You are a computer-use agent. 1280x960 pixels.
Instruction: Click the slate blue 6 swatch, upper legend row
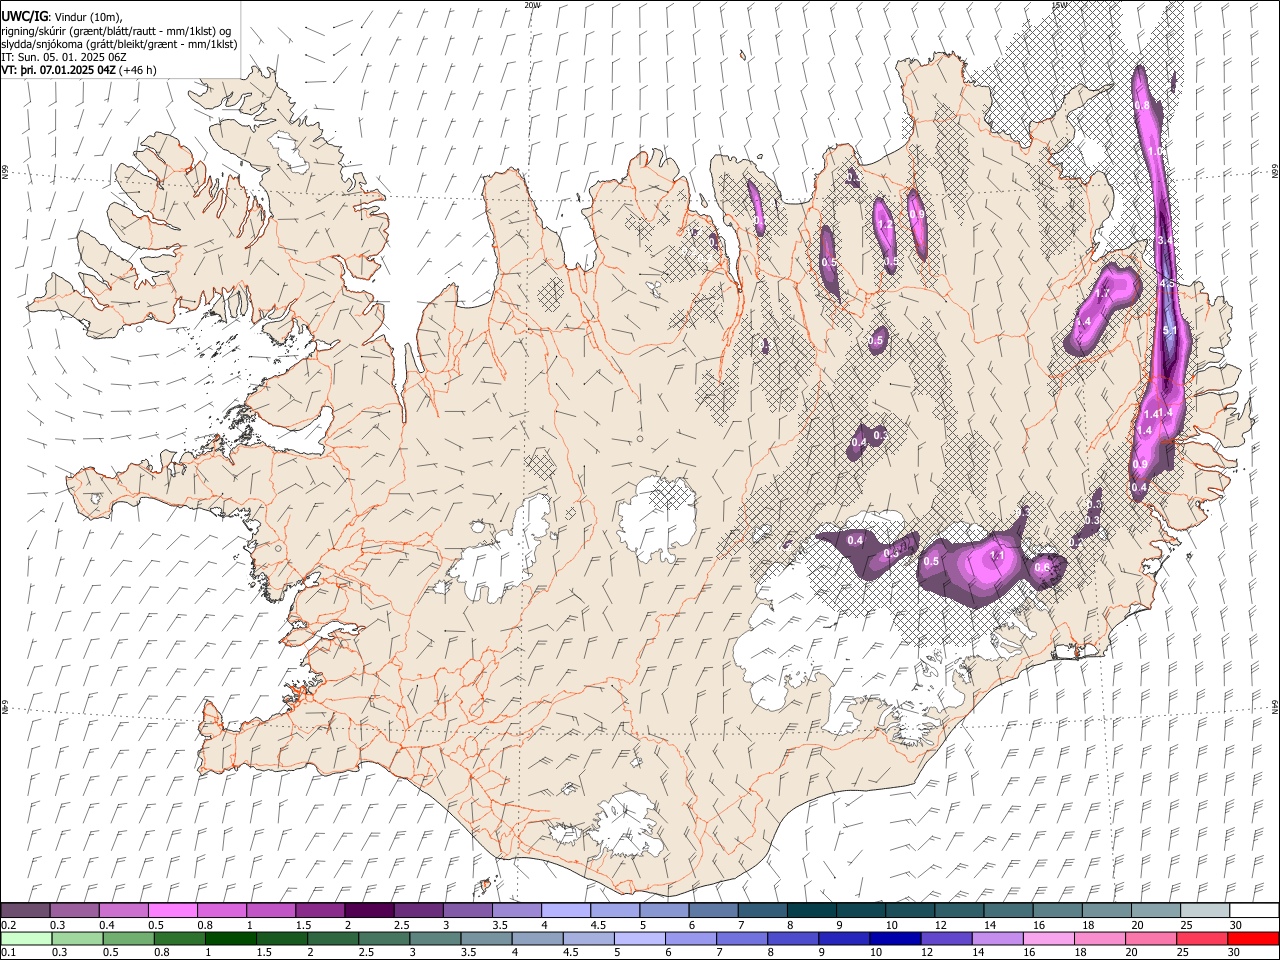click(711, 910)
